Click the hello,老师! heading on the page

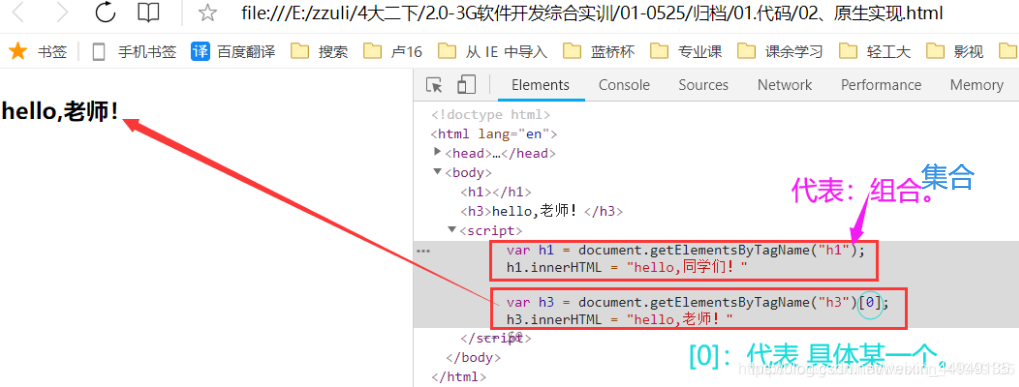tap(60, 111)
